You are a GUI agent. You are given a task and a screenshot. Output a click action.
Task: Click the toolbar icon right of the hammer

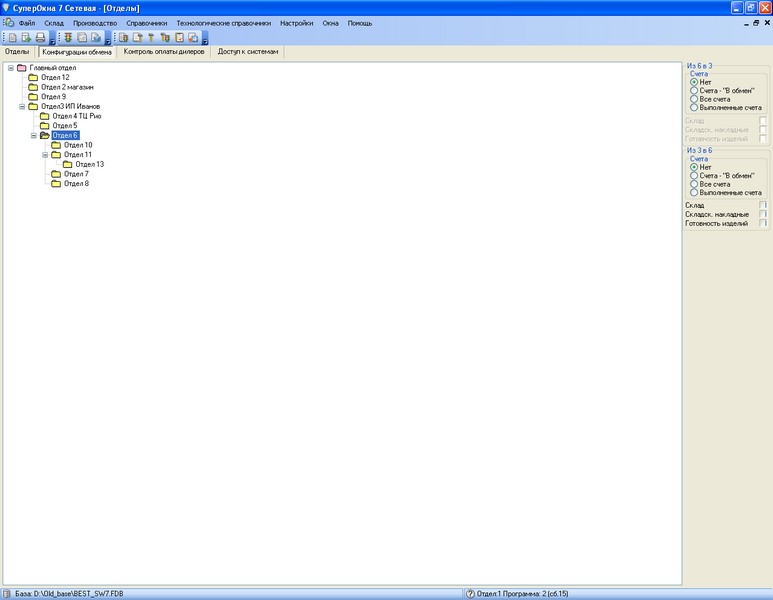[x=165, y=37]
